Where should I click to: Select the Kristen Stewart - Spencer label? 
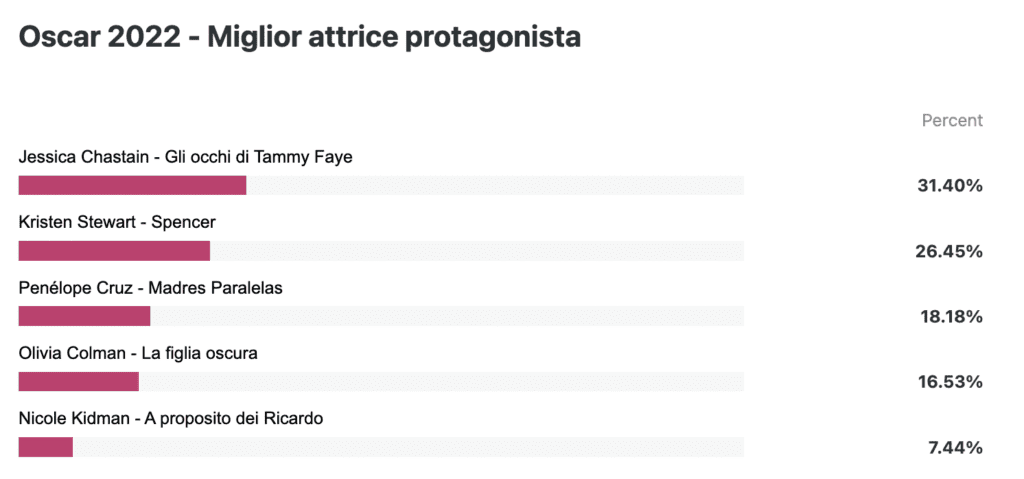[117, 223]
